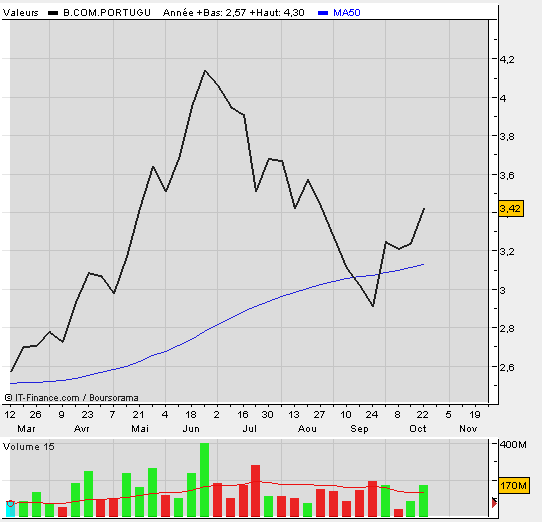Image resolution: width=542 pixels, height=522 pixels.
Task: Click the price low point near 24 September
Action: (373, 306)
